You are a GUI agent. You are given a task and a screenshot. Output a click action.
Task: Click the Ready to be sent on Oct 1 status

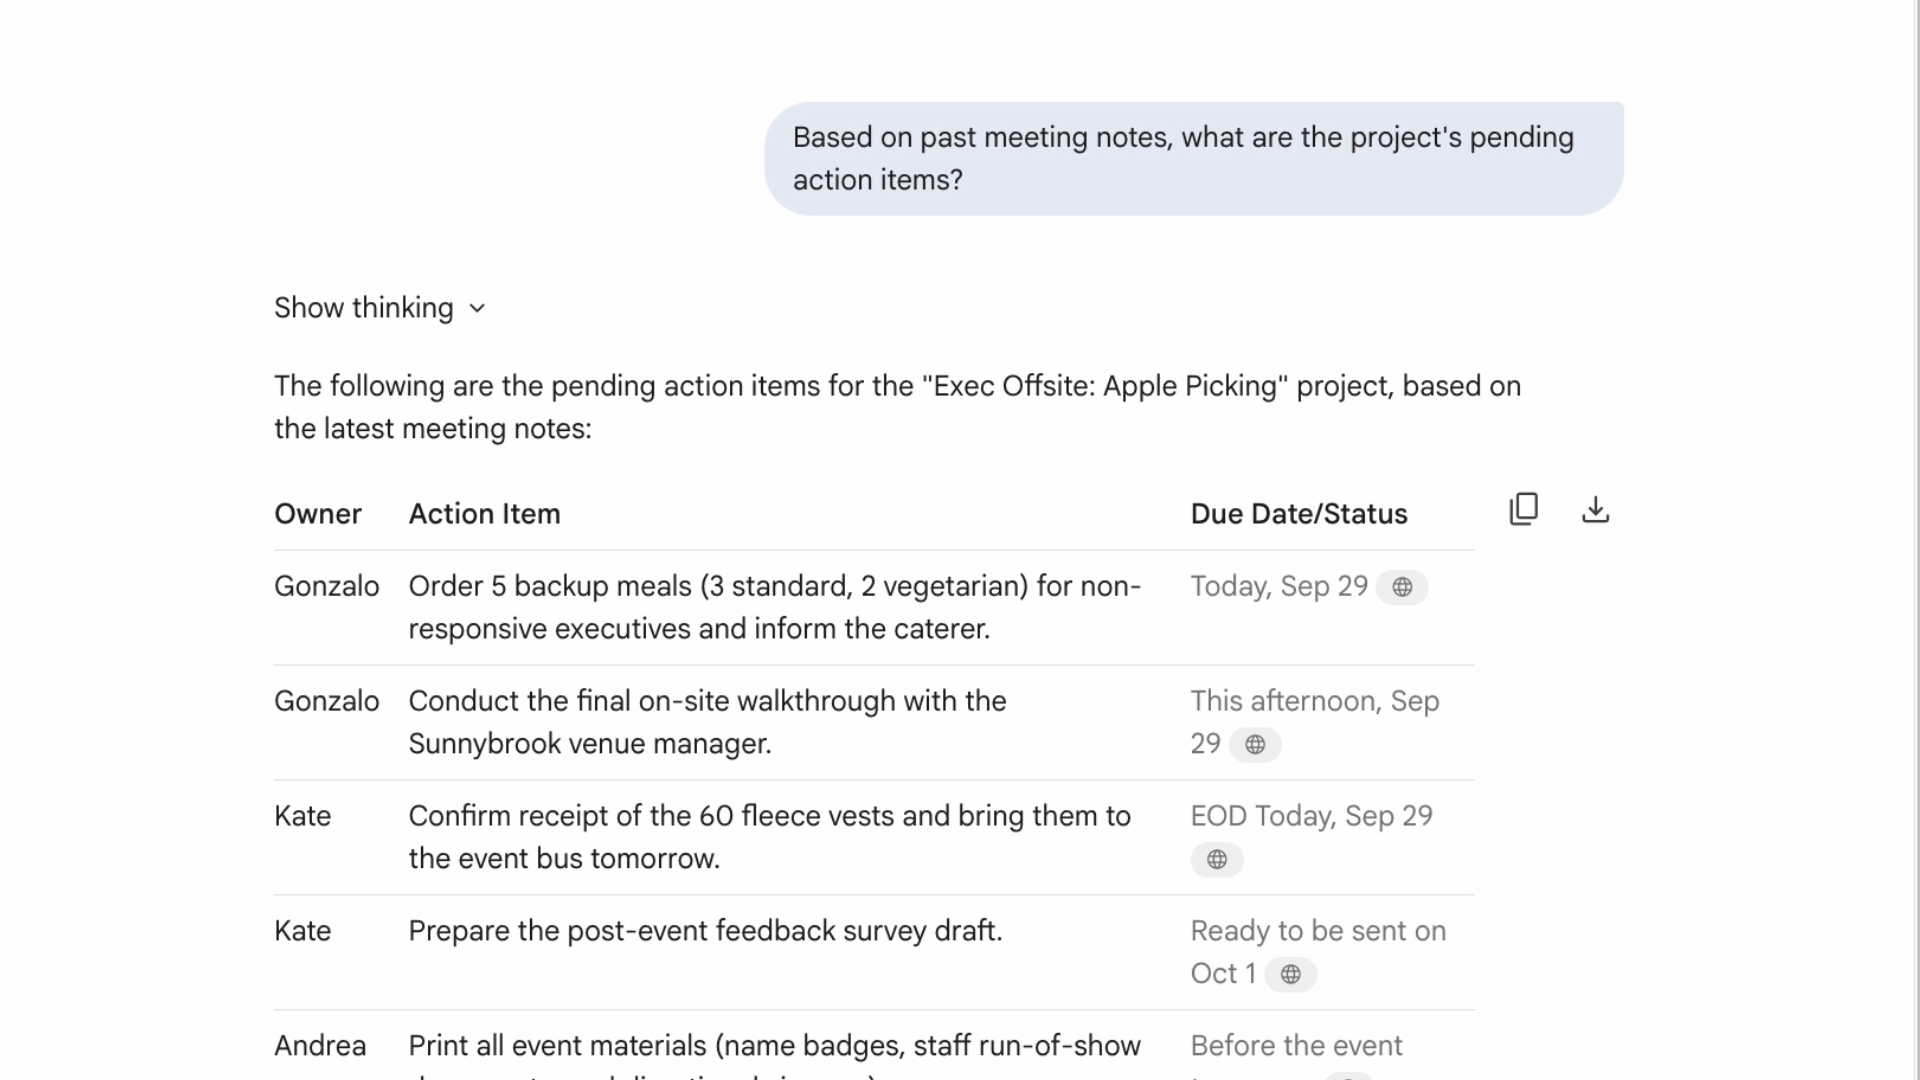(1317, 931)
